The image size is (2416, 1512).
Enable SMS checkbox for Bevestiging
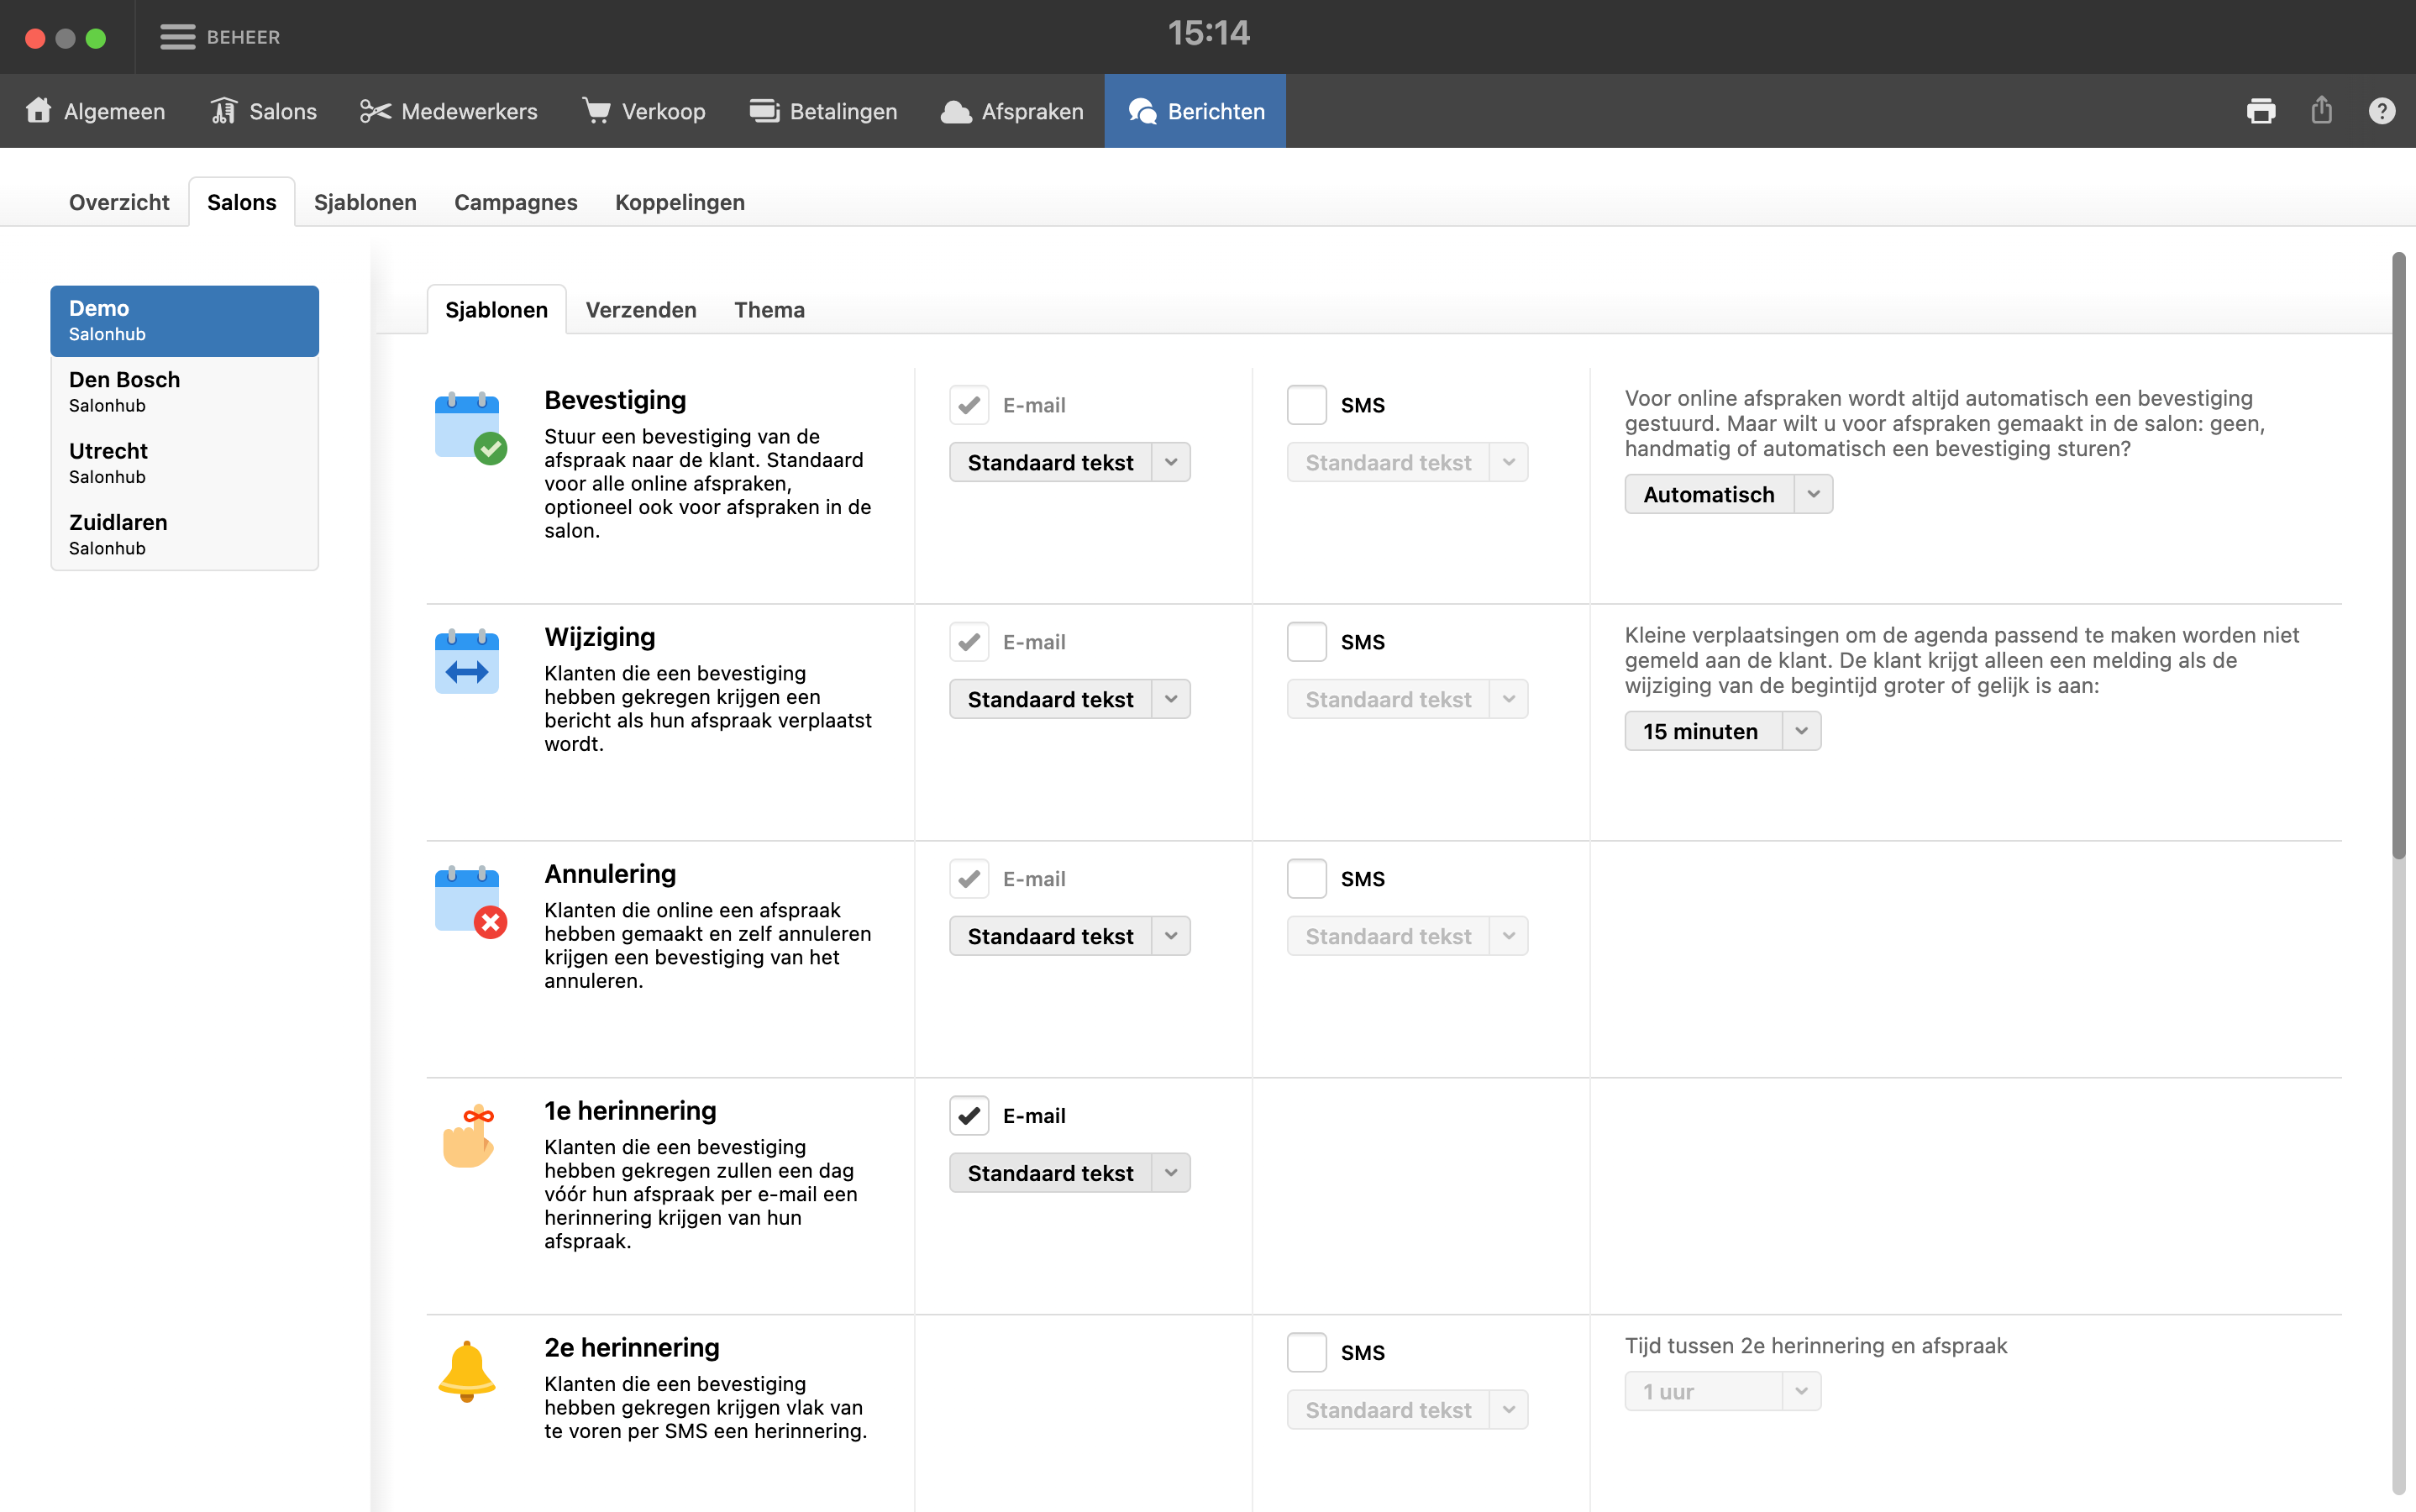[1306, 405]
